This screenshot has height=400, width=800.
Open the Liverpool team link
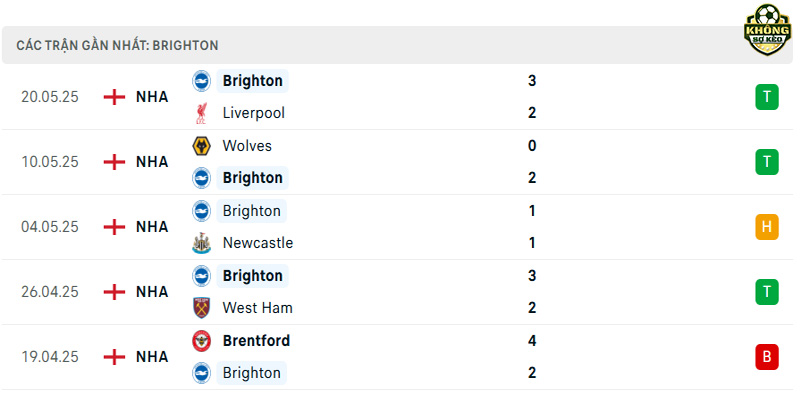click(x=254, y=113)
